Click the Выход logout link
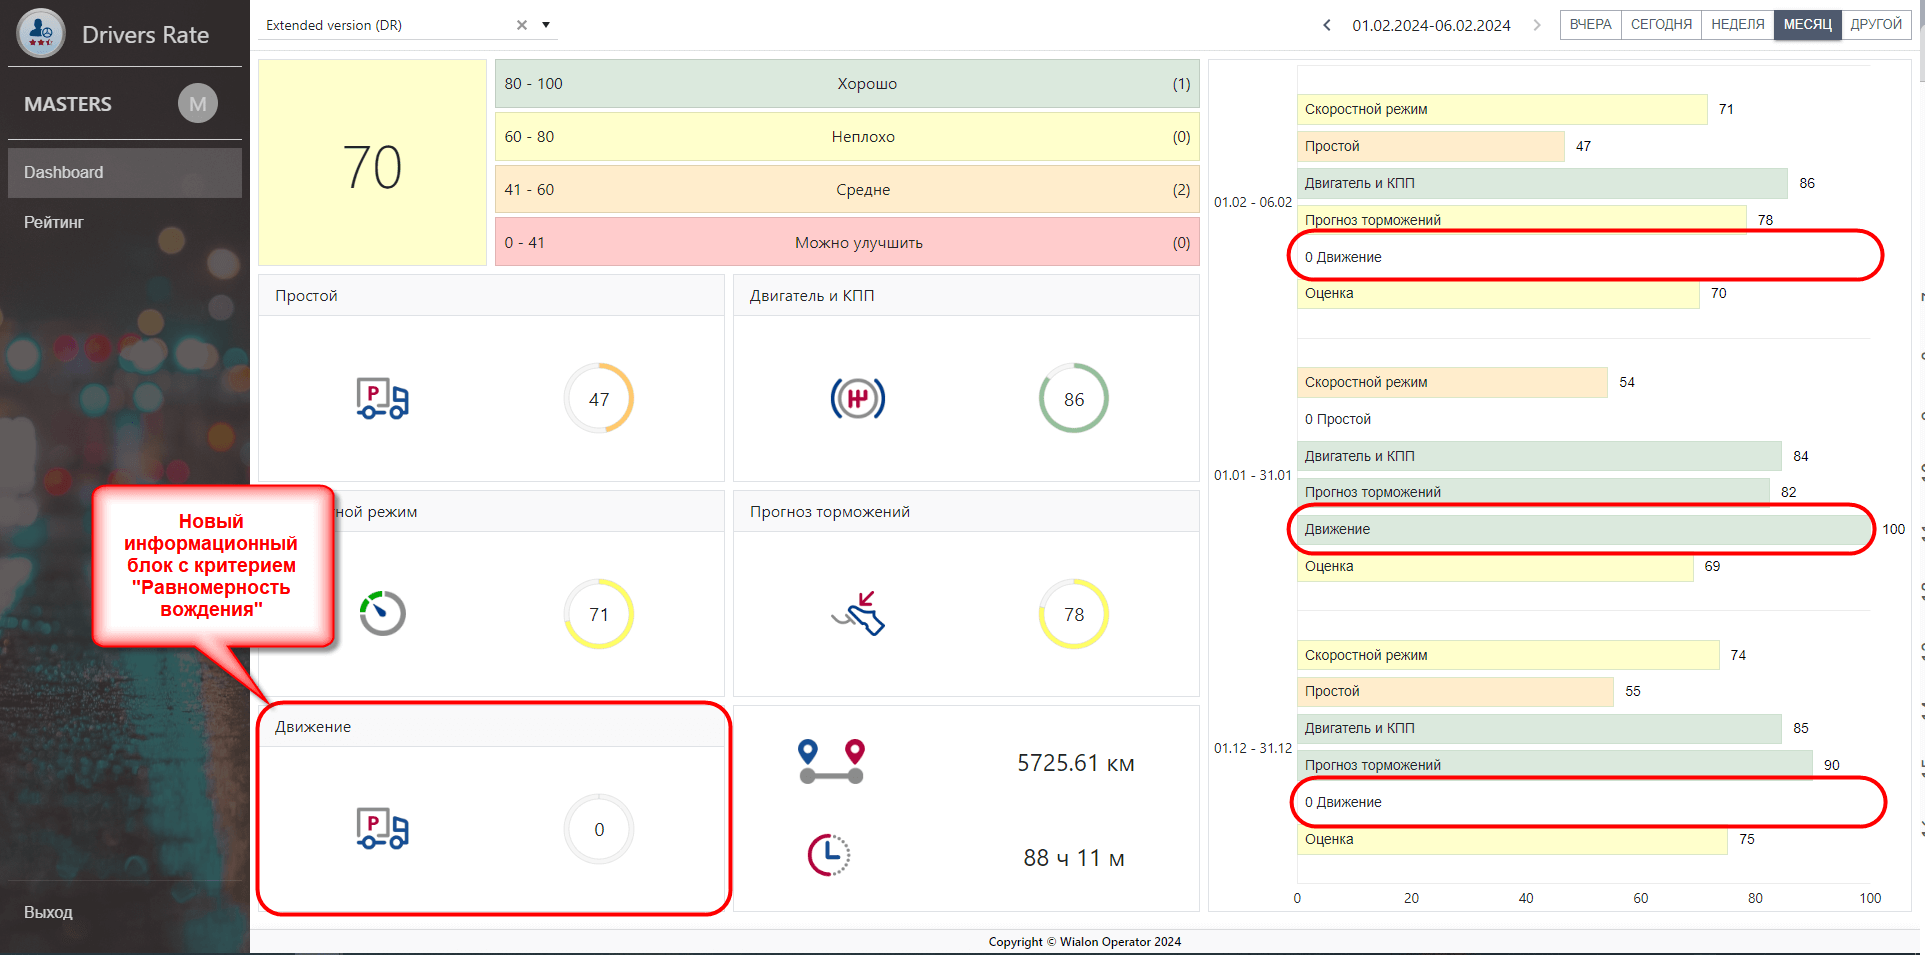 (x=48, y=912)
